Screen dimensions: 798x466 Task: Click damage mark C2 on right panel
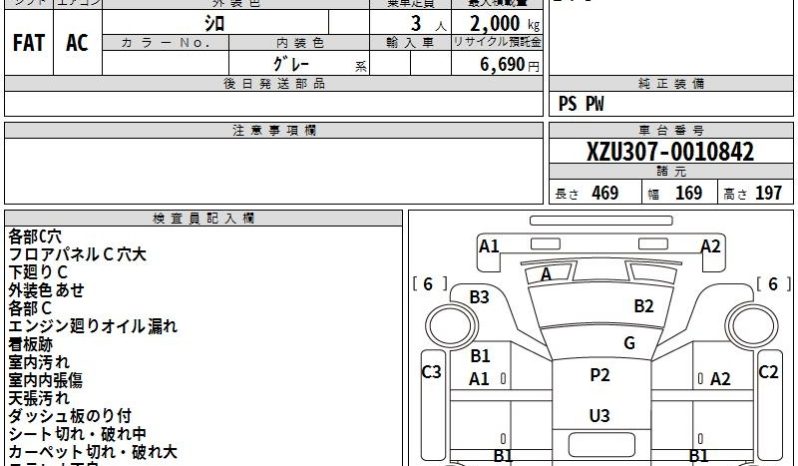click(x=768, y=372)
